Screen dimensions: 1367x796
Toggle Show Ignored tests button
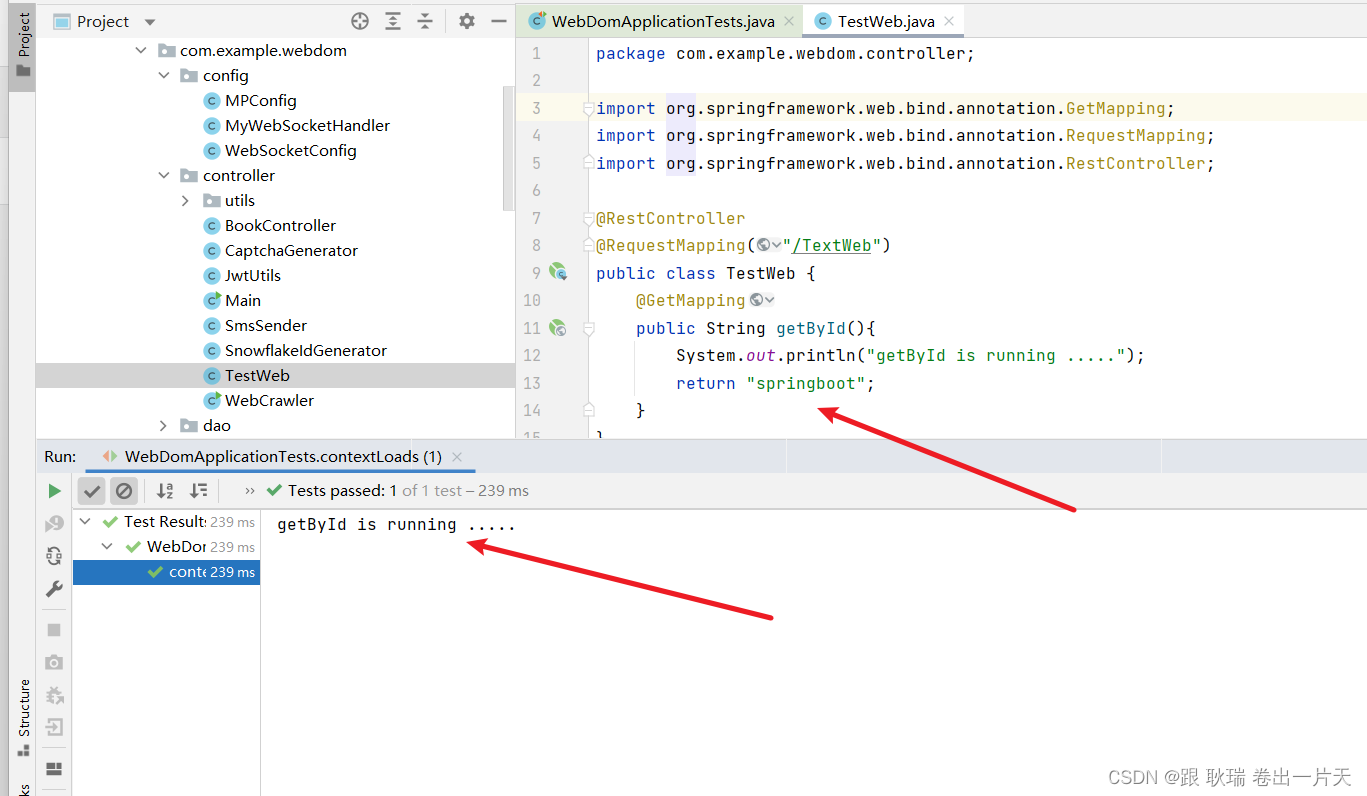pos(123,491)
